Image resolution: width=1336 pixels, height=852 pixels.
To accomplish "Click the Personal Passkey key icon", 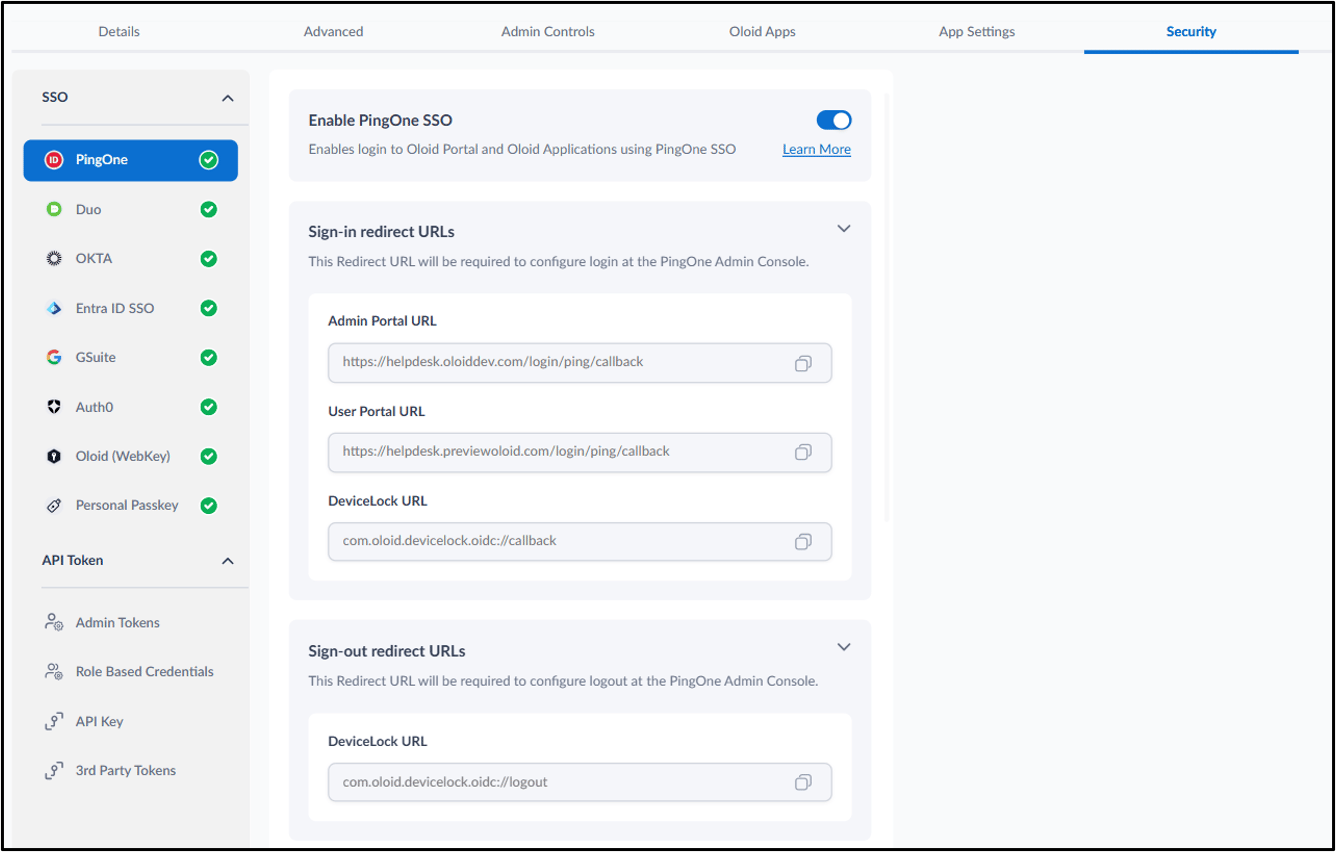I will coord(54,506).
